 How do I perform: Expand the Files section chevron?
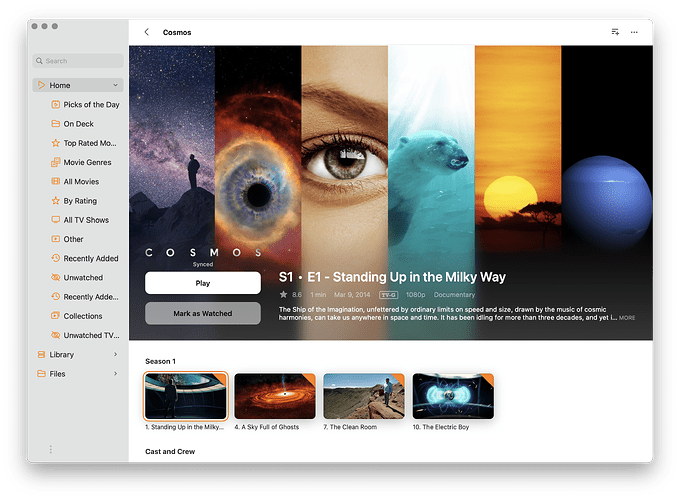pyautogui.click(x=116, y=374)
